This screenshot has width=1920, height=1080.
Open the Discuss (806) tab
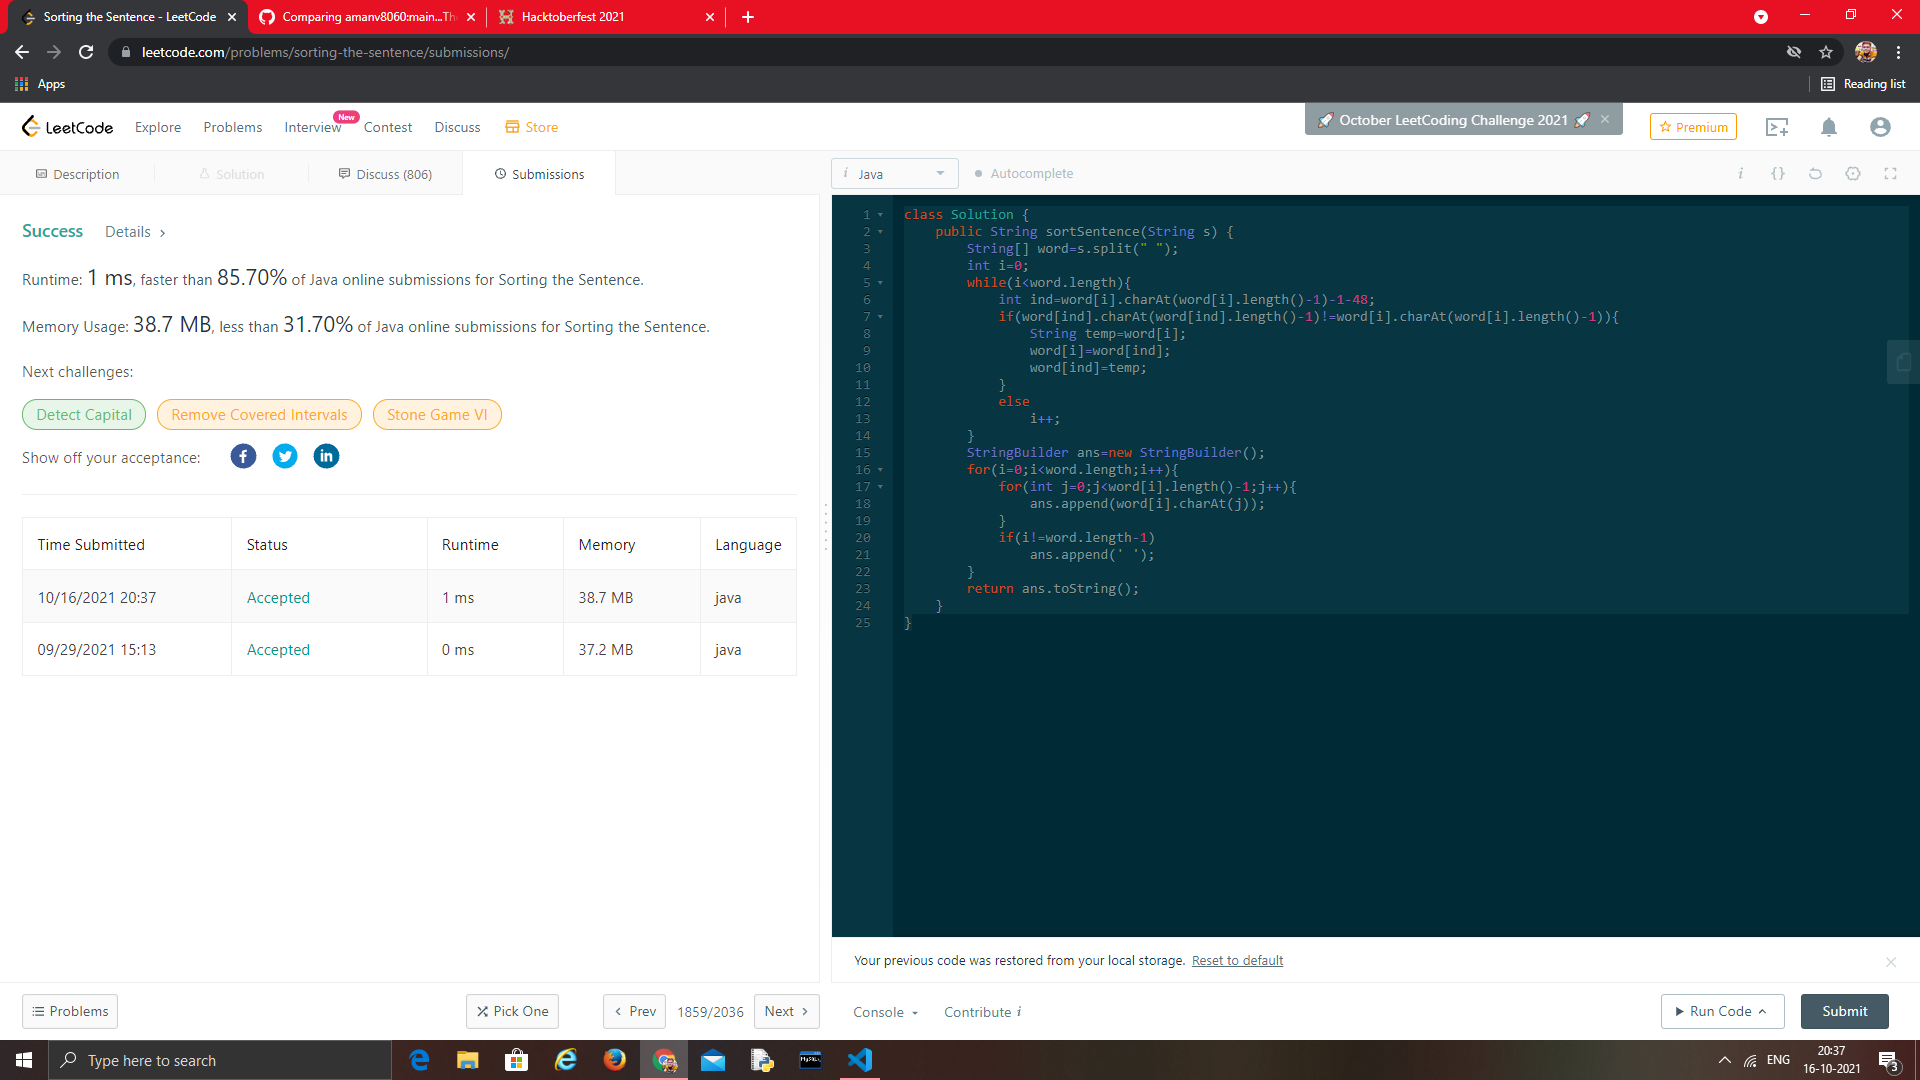pos(385,174)
